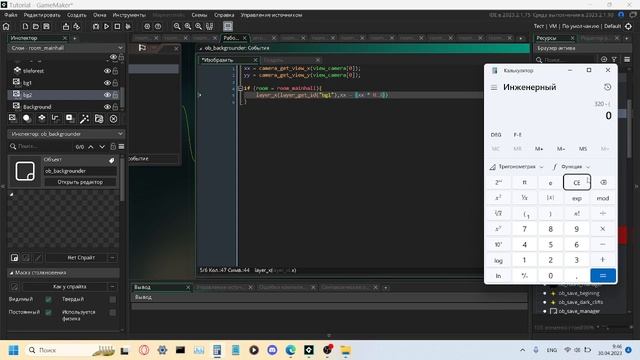Image resolution: width=640 pixels, height=360 pixels.
Task: Open the target settings crosshair icon
Action: [x=629, y=27]
